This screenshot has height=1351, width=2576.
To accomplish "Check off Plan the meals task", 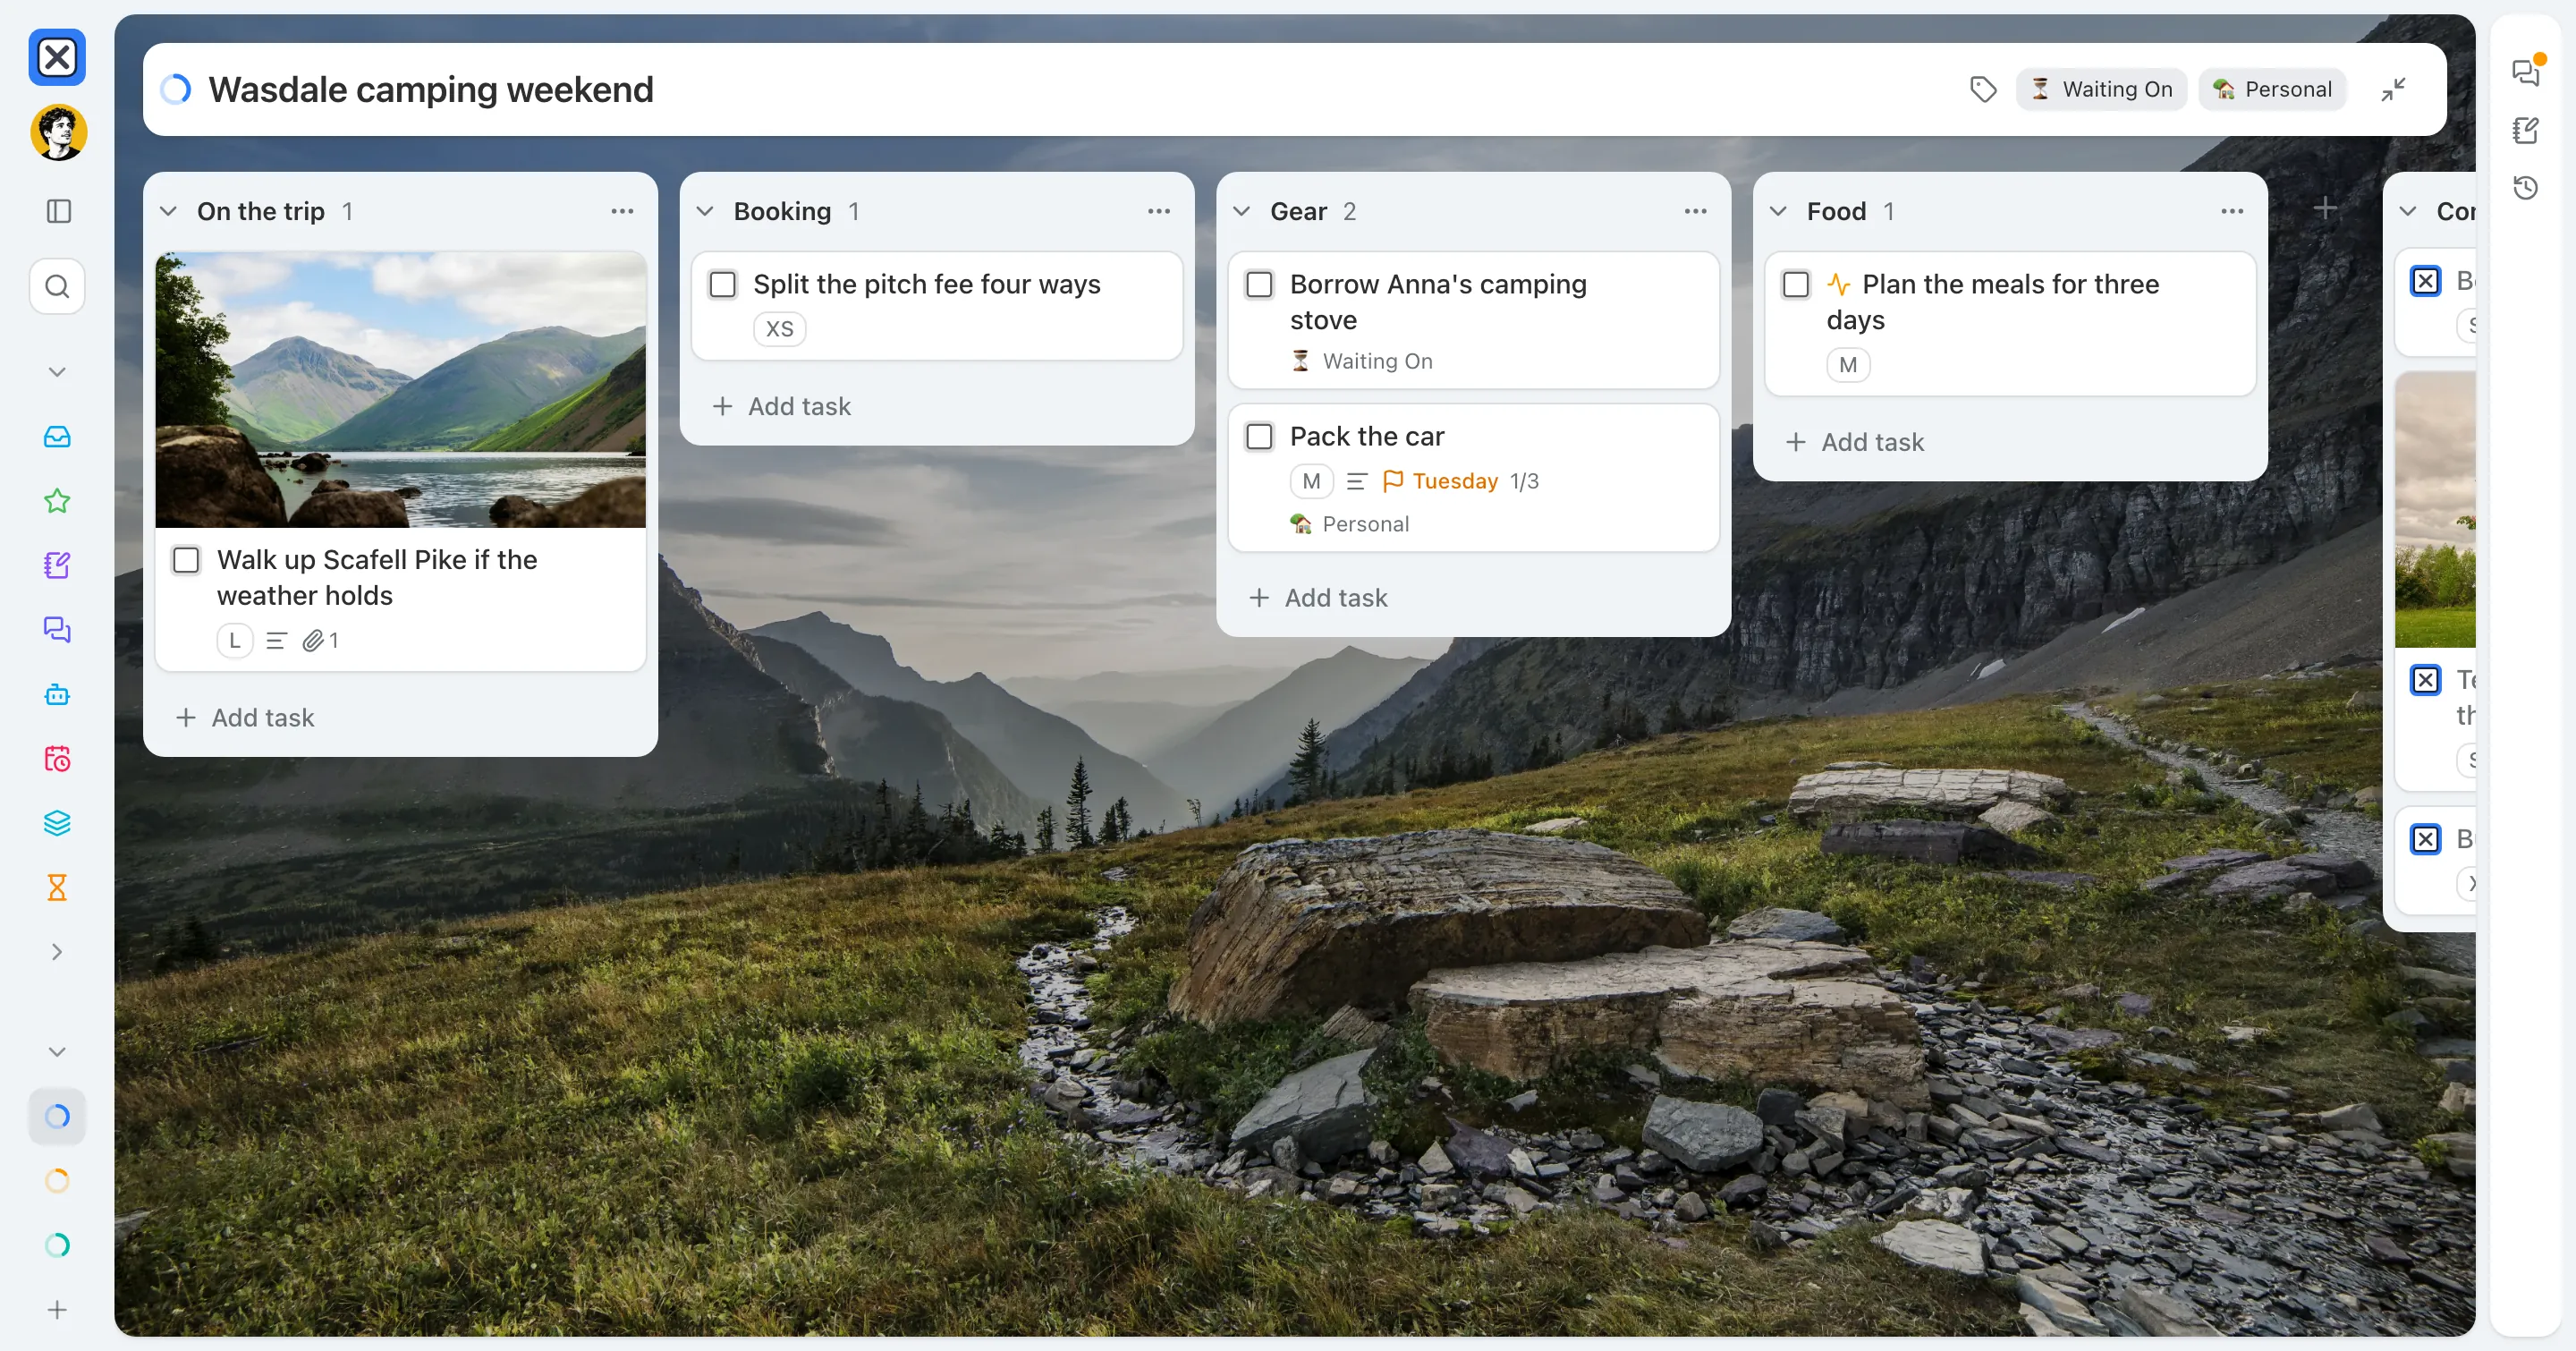I will (x=1796, y=284).
